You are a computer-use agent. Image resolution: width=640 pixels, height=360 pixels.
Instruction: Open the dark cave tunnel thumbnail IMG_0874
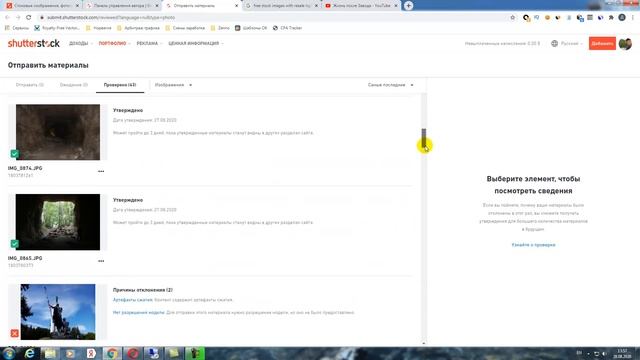[58, 132]
